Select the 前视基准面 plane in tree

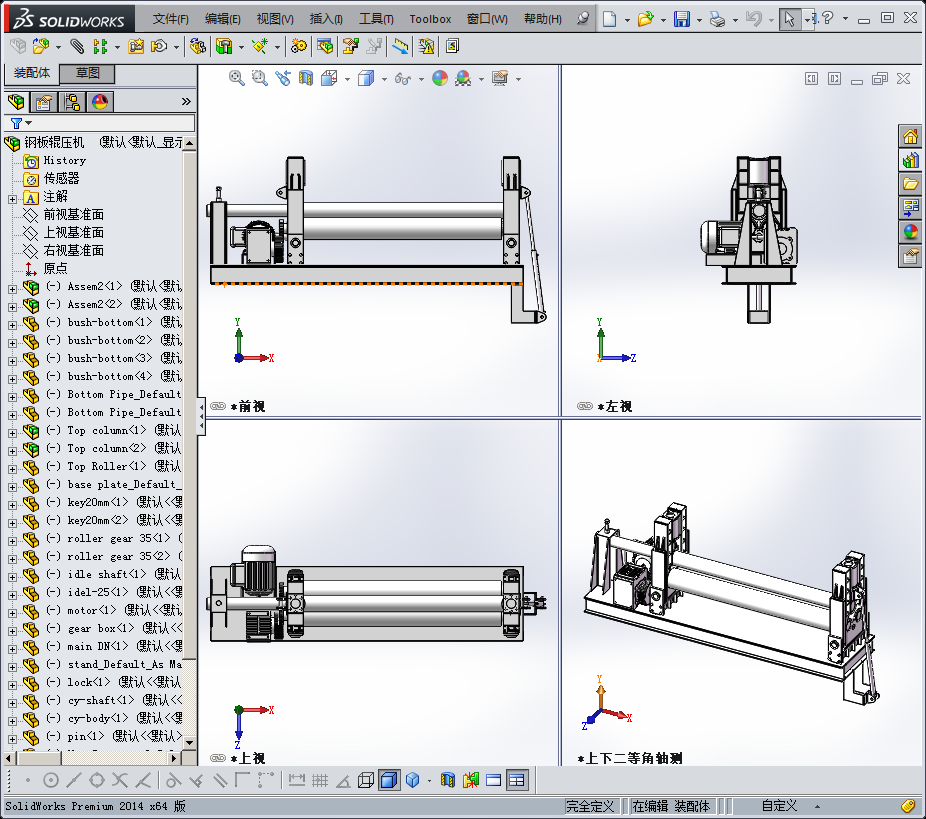tap(74, 214)
